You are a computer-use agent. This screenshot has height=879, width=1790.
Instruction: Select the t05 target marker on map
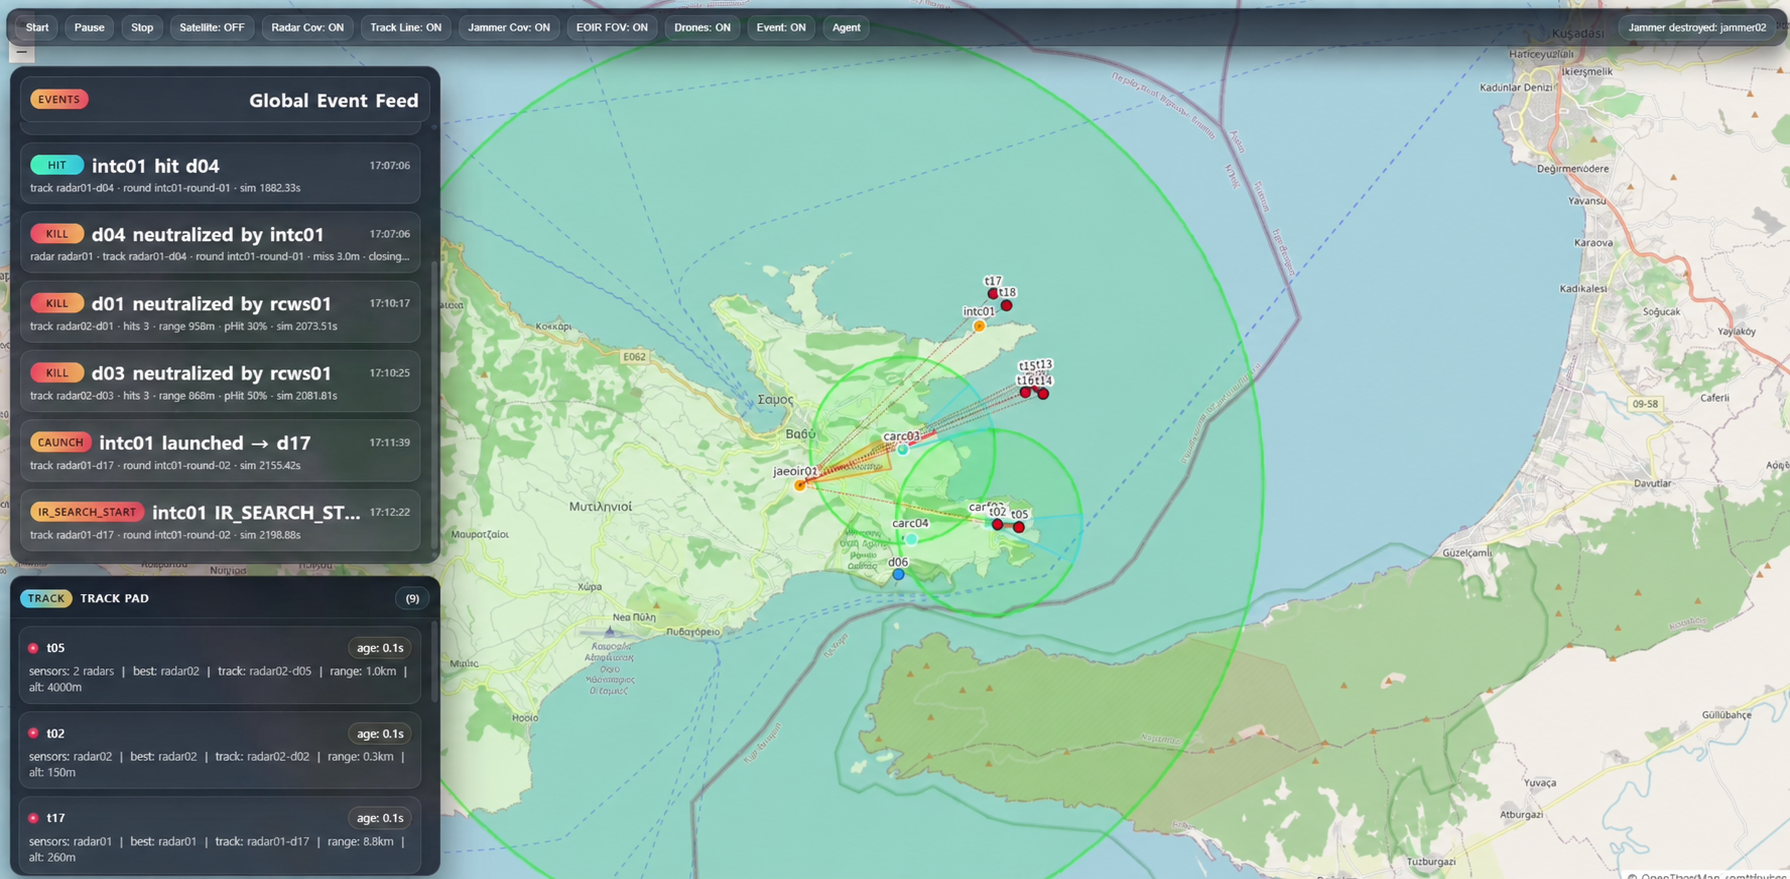(x=1019, y=527)
